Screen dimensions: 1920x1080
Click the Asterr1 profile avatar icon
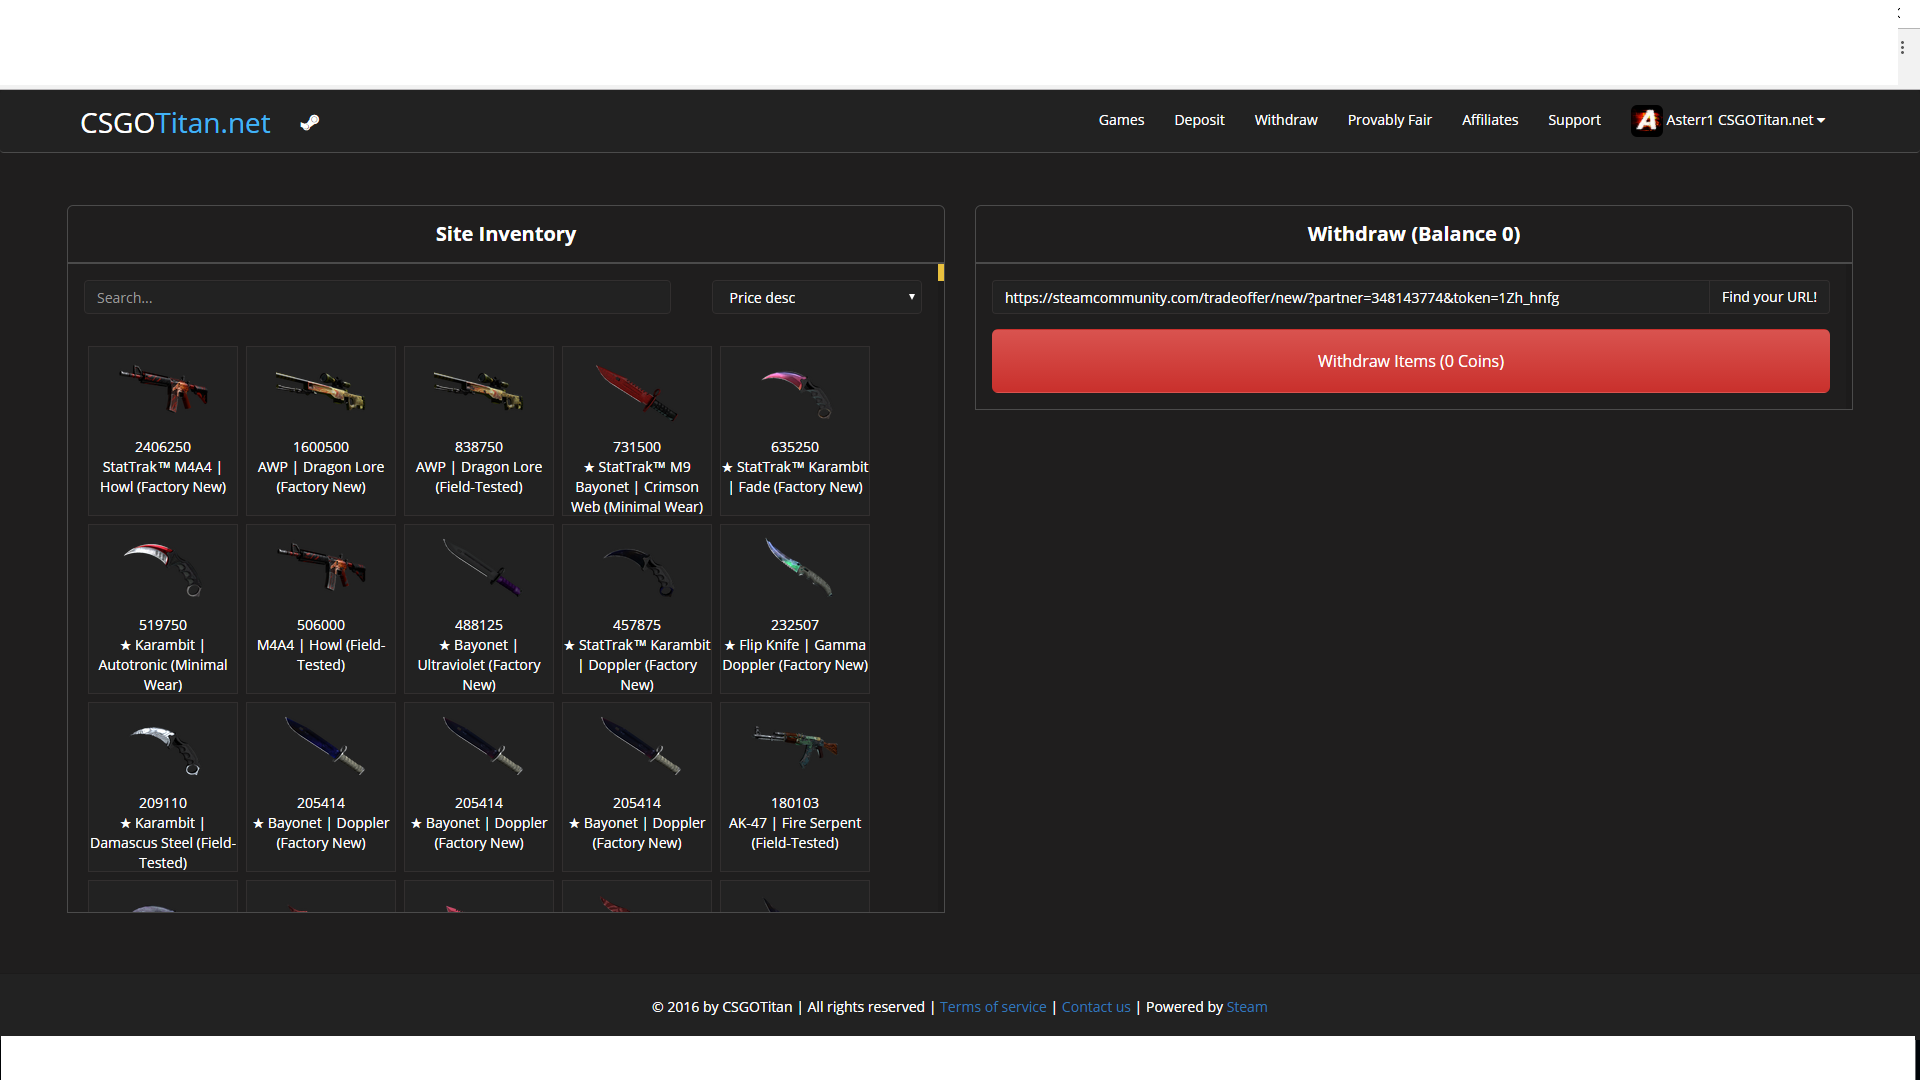coord(1646,120)
